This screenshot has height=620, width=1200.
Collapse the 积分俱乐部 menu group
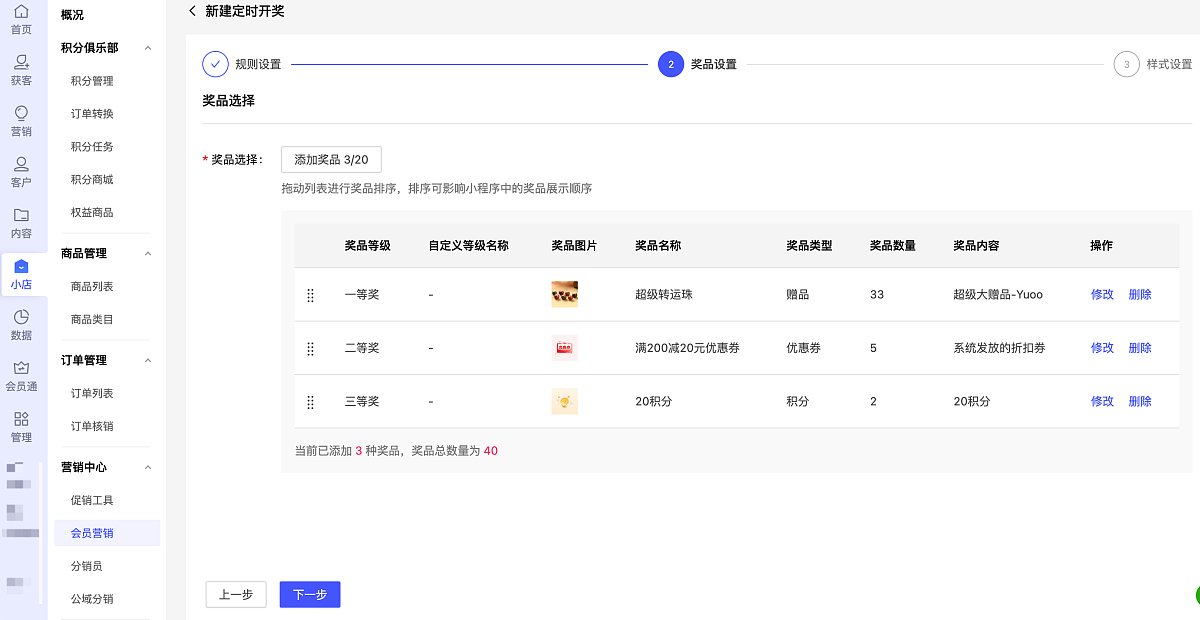[x=148, y=48]
